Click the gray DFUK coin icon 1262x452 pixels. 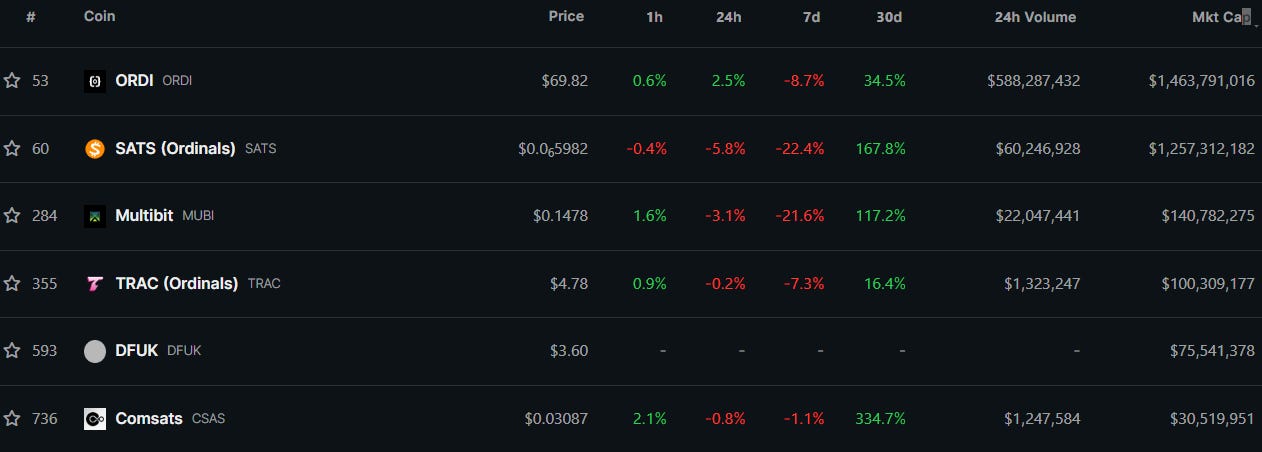[x=95, y=351]
